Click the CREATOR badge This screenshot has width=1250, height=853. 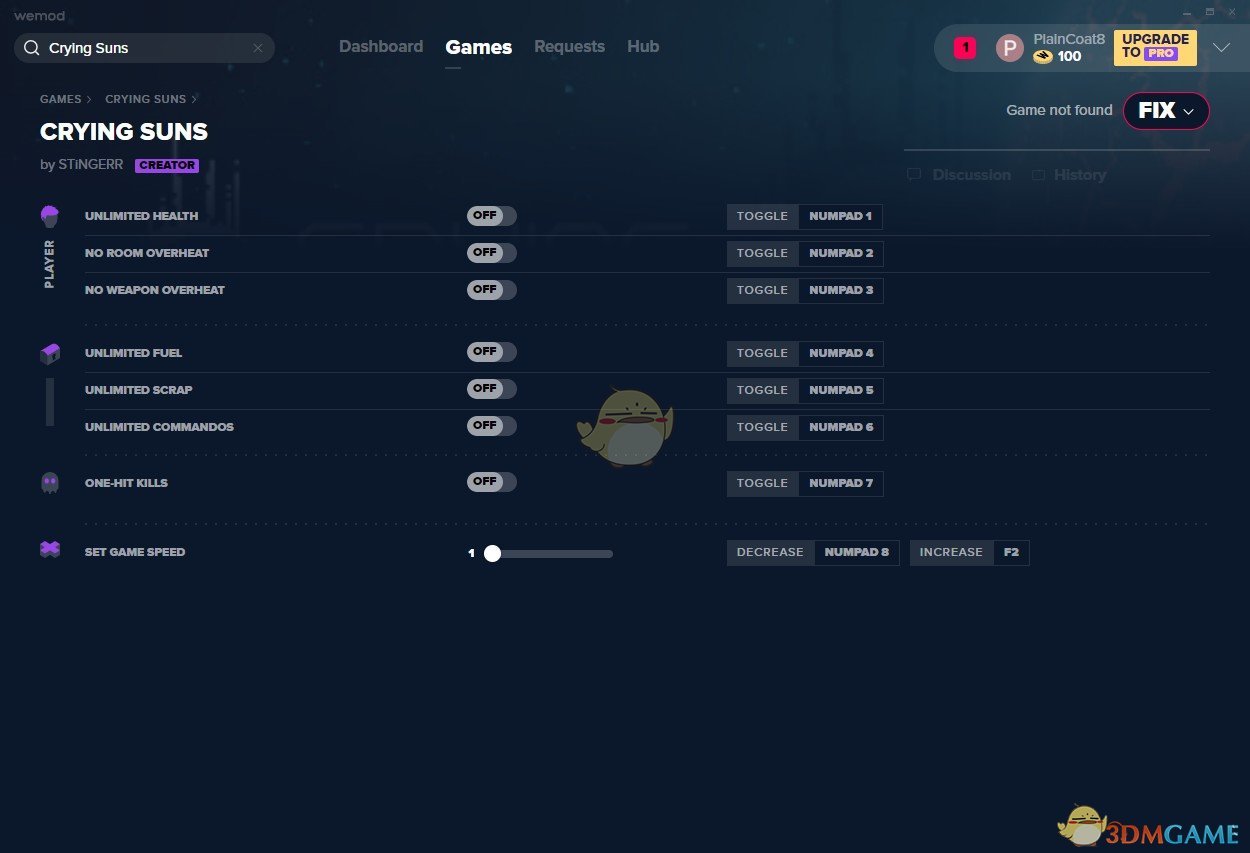coord(167,166)
